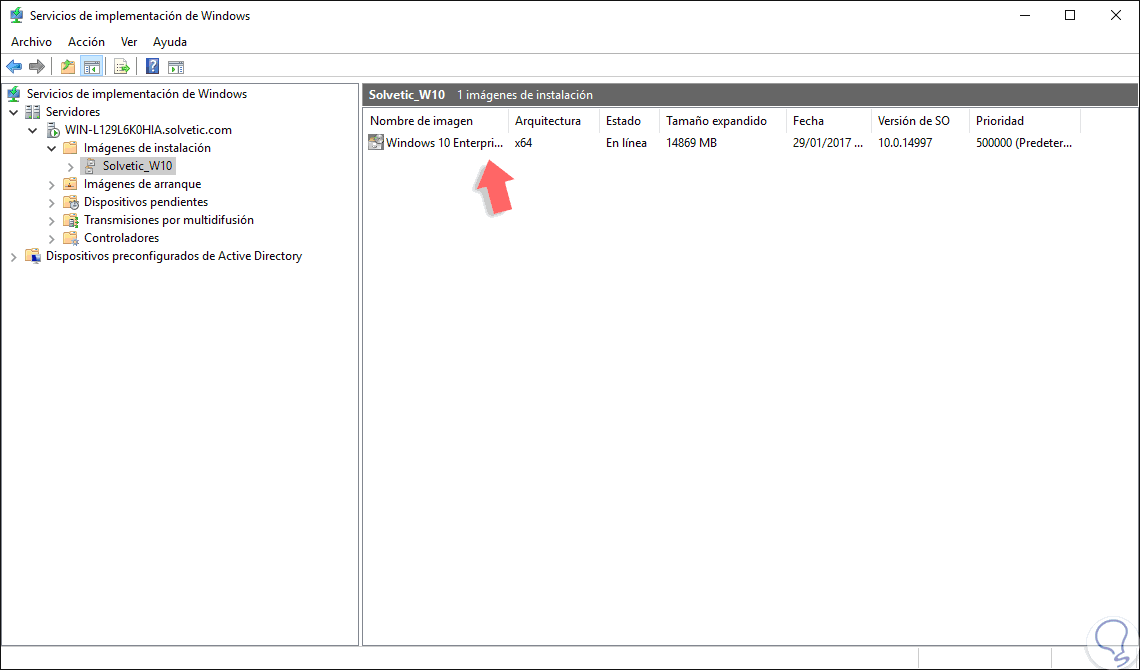Click the Forward arrow in the toolbar
Screen dimensions: 1140x670
[36, 67]
